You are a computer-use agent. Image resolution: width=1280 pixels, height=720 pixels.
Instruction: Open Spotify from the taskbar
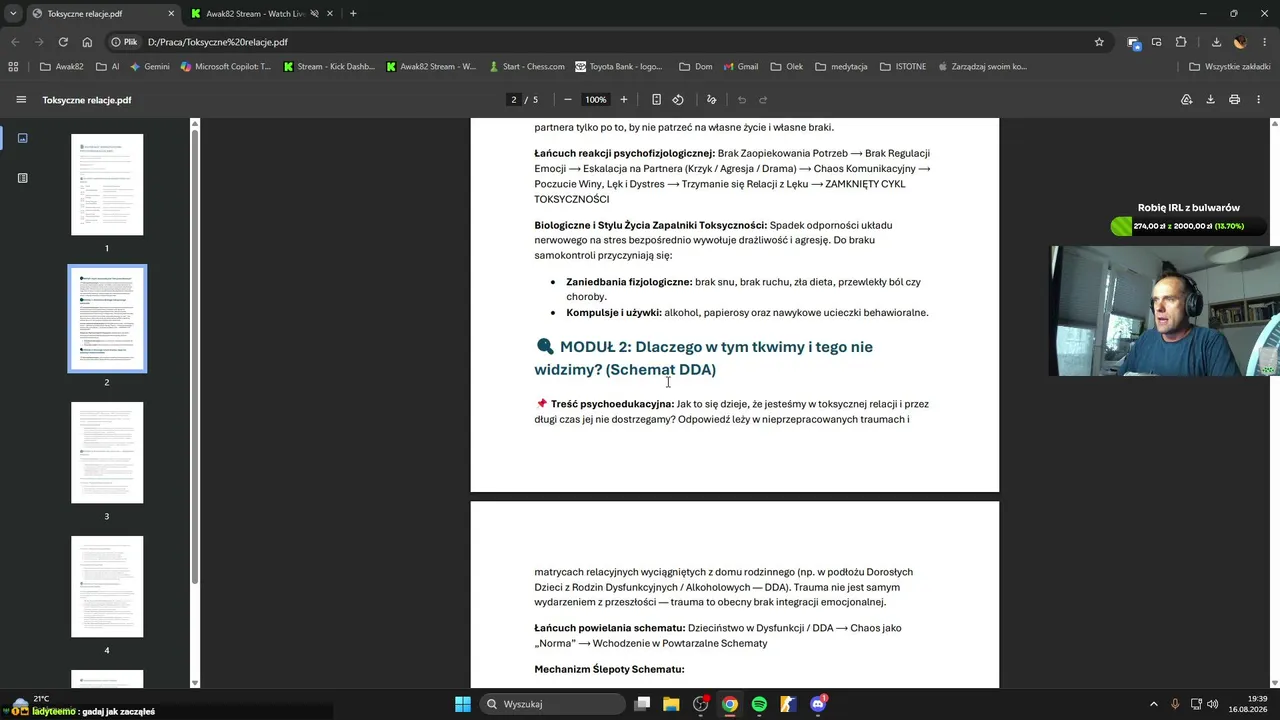pos(759,704)
